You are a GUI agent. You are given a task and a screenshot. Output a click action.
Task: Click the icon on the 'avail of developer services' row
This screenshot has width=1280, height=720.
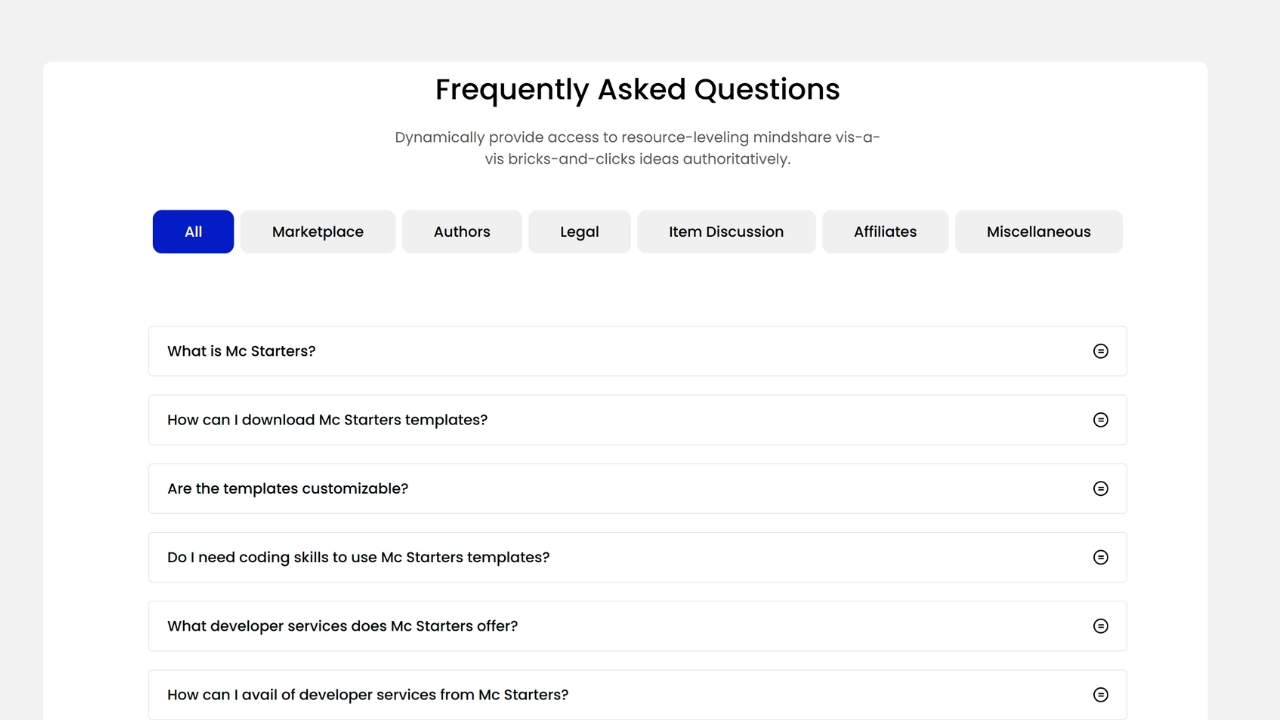click(1100, 695)
